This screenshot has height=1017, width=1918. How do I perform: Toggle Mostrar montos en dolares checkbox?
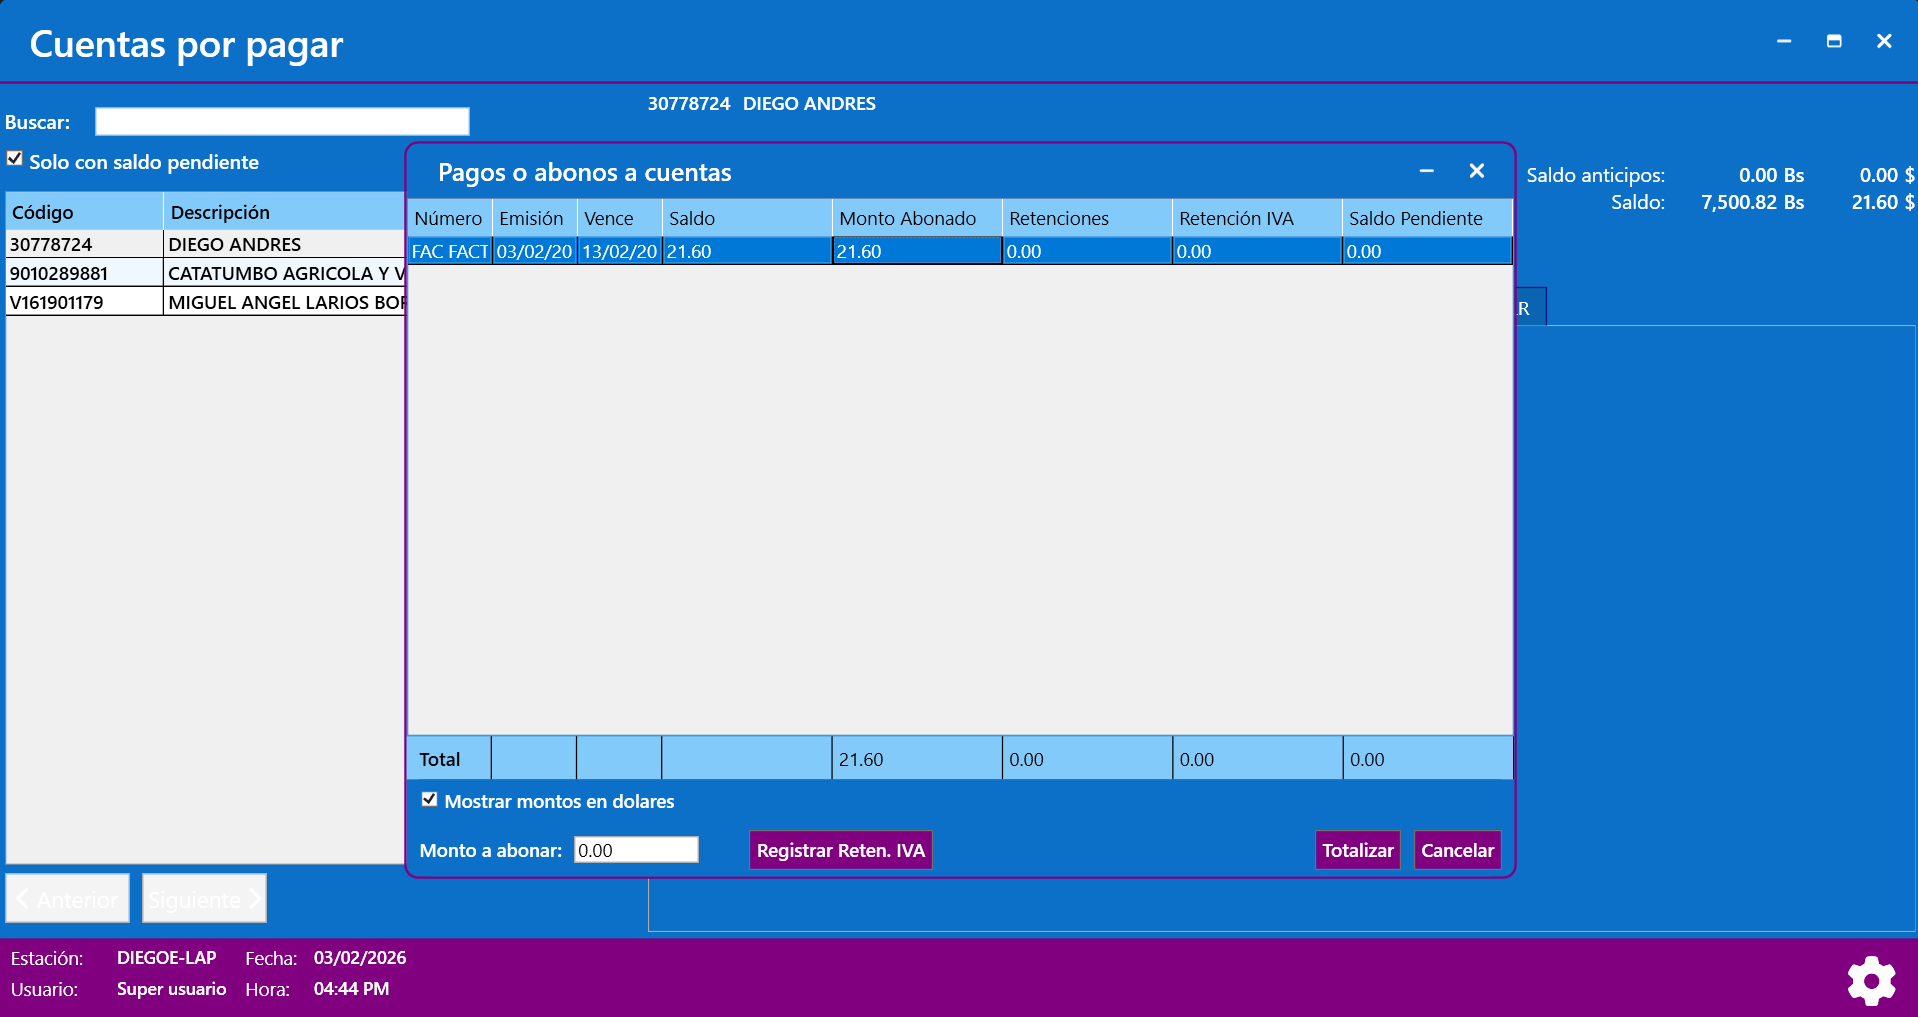point(430,800)
